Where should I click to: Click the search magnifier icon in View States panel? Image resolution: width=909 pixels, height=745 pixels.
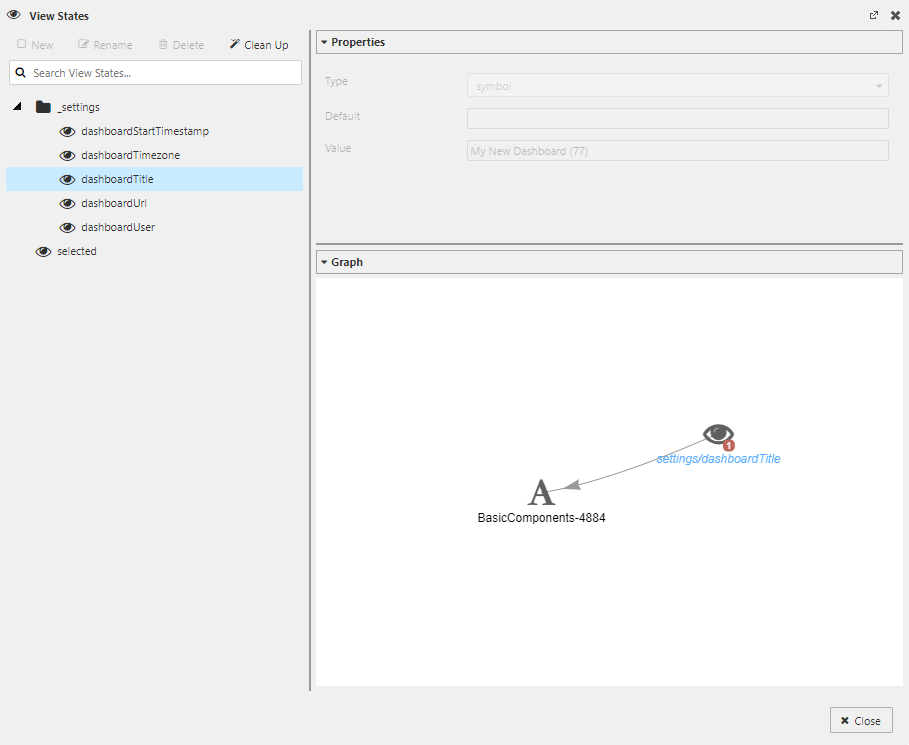click(20, 72)
